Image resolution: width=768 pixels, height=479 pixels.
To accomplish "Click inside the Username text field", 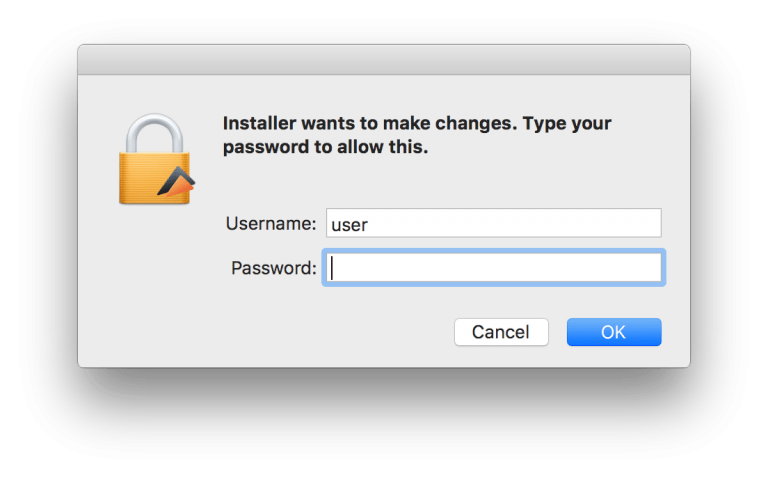I will (494, 223).
